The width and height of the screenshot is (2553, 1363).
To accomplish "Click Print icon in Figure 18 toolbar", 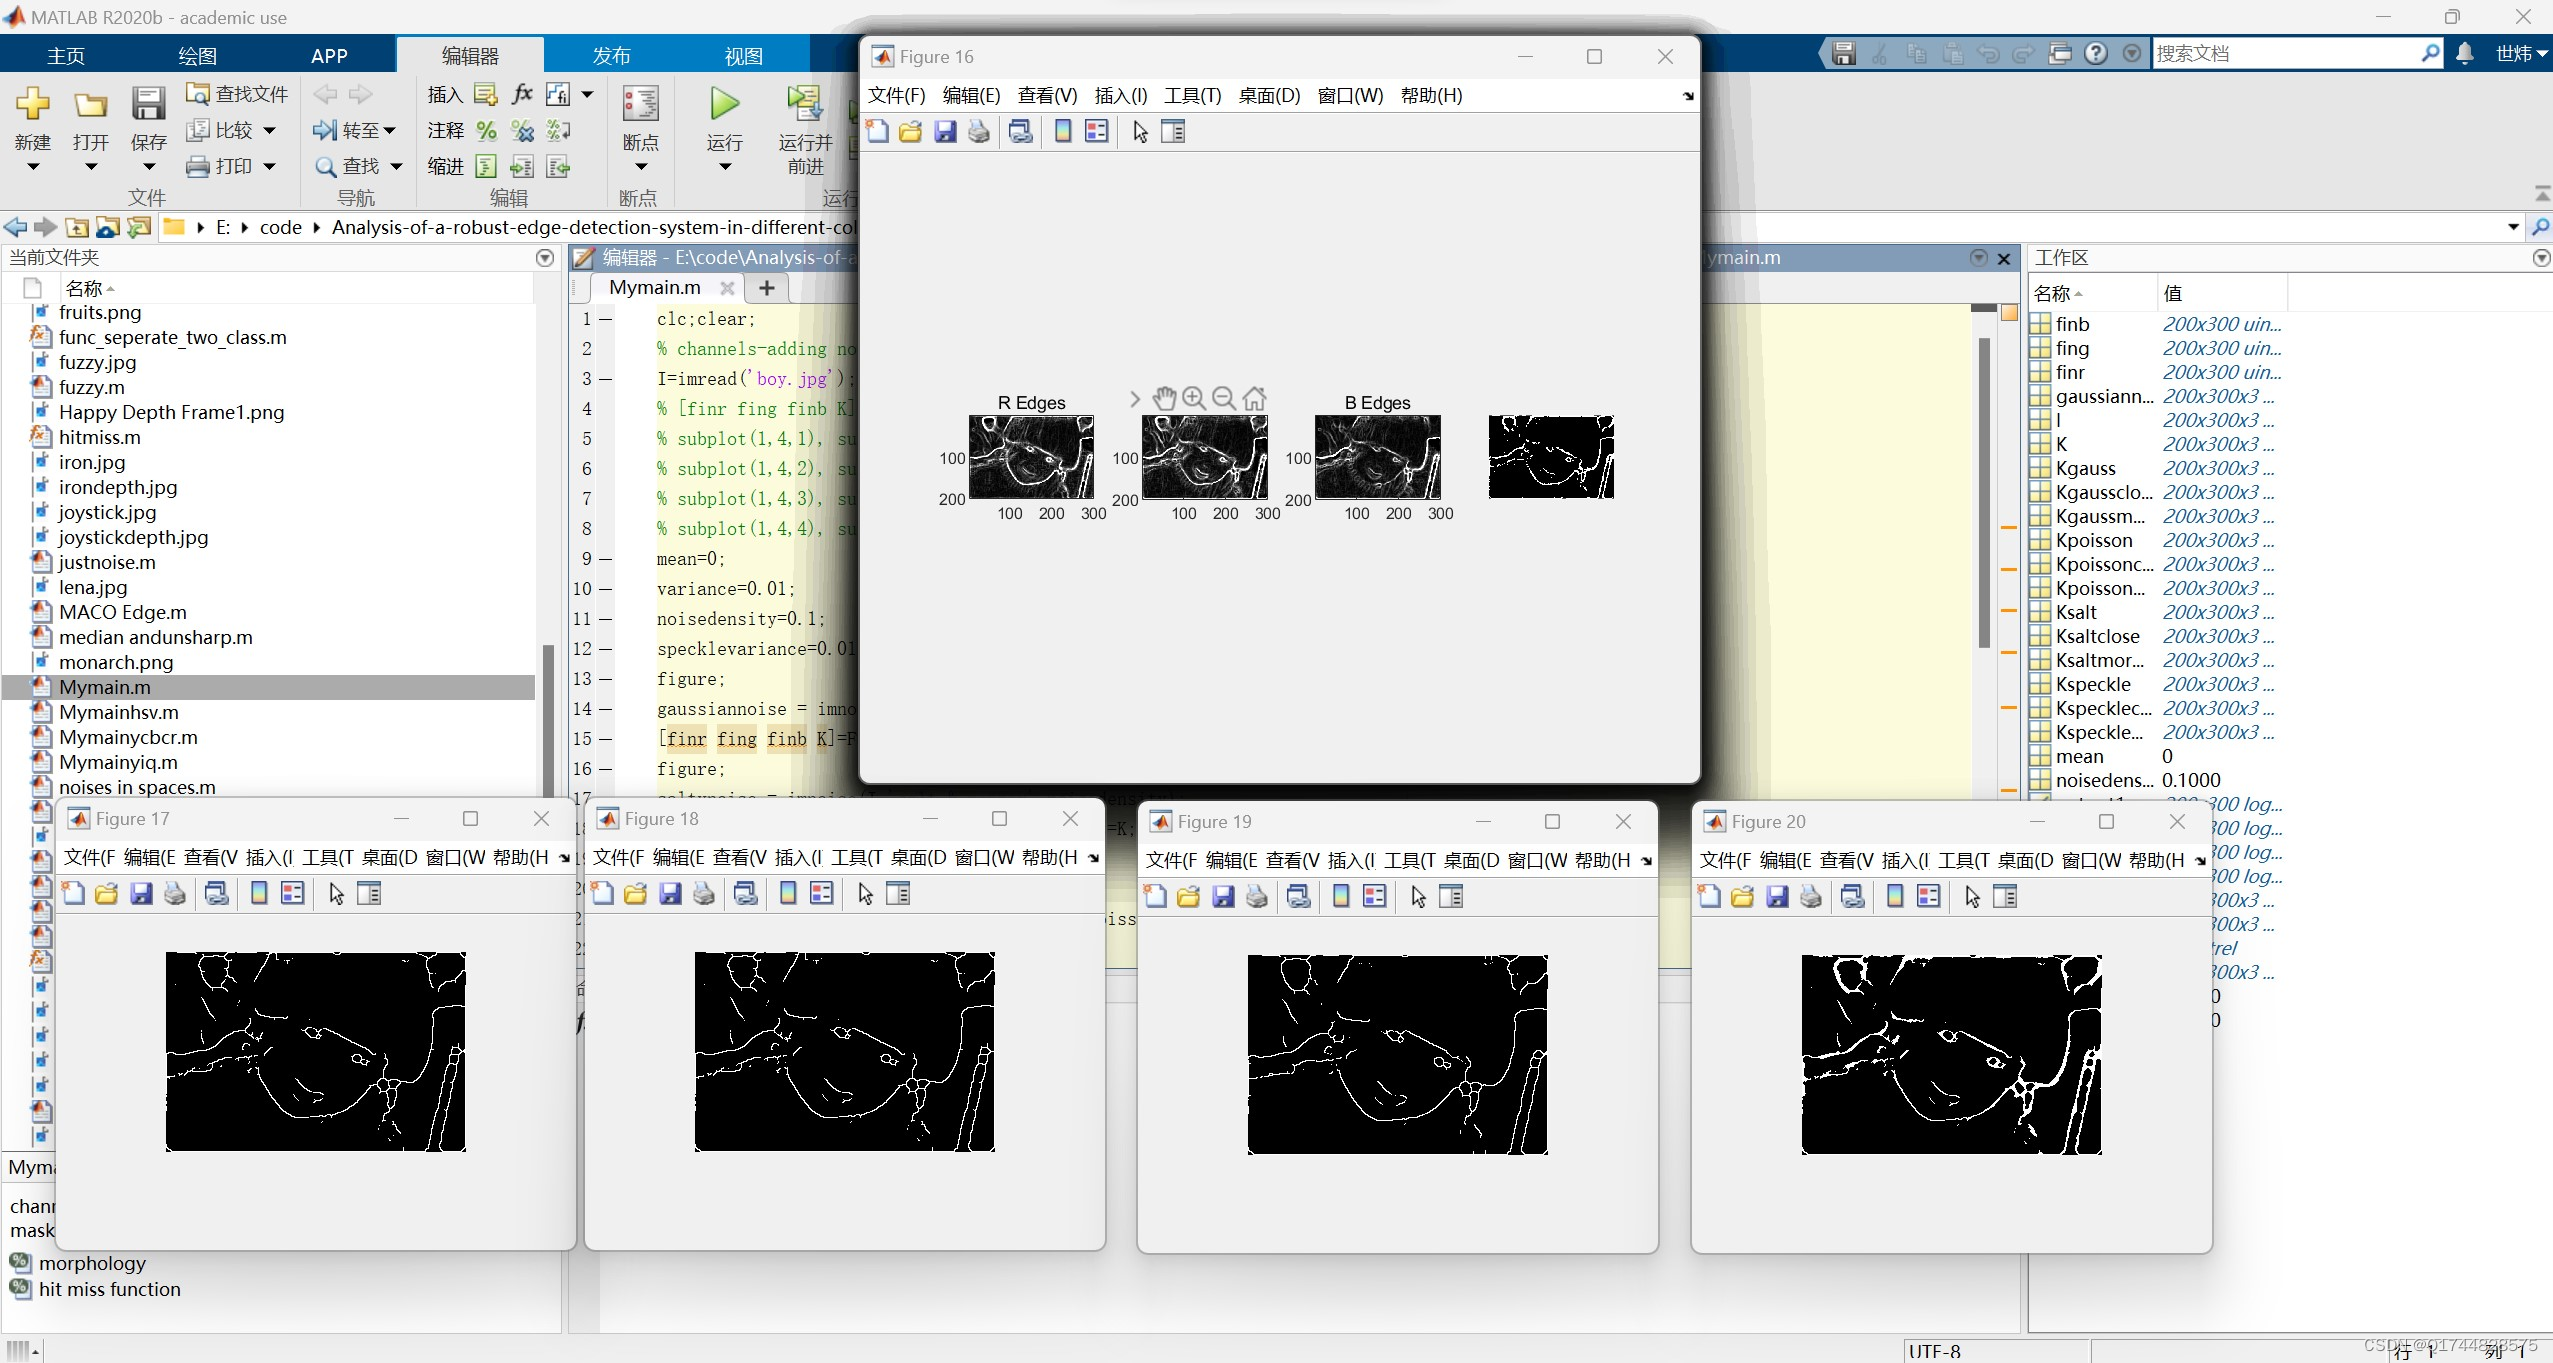I will tap(704, 894).
